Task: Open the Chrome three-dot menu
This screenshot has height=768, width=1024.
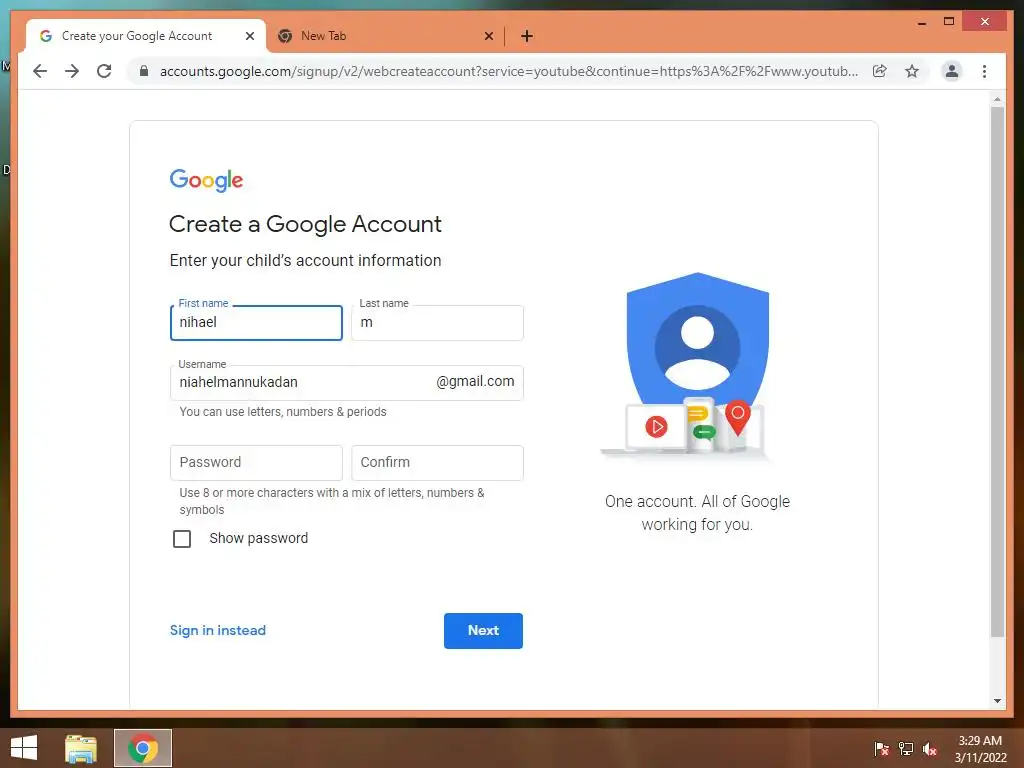Action: point(984,71)
